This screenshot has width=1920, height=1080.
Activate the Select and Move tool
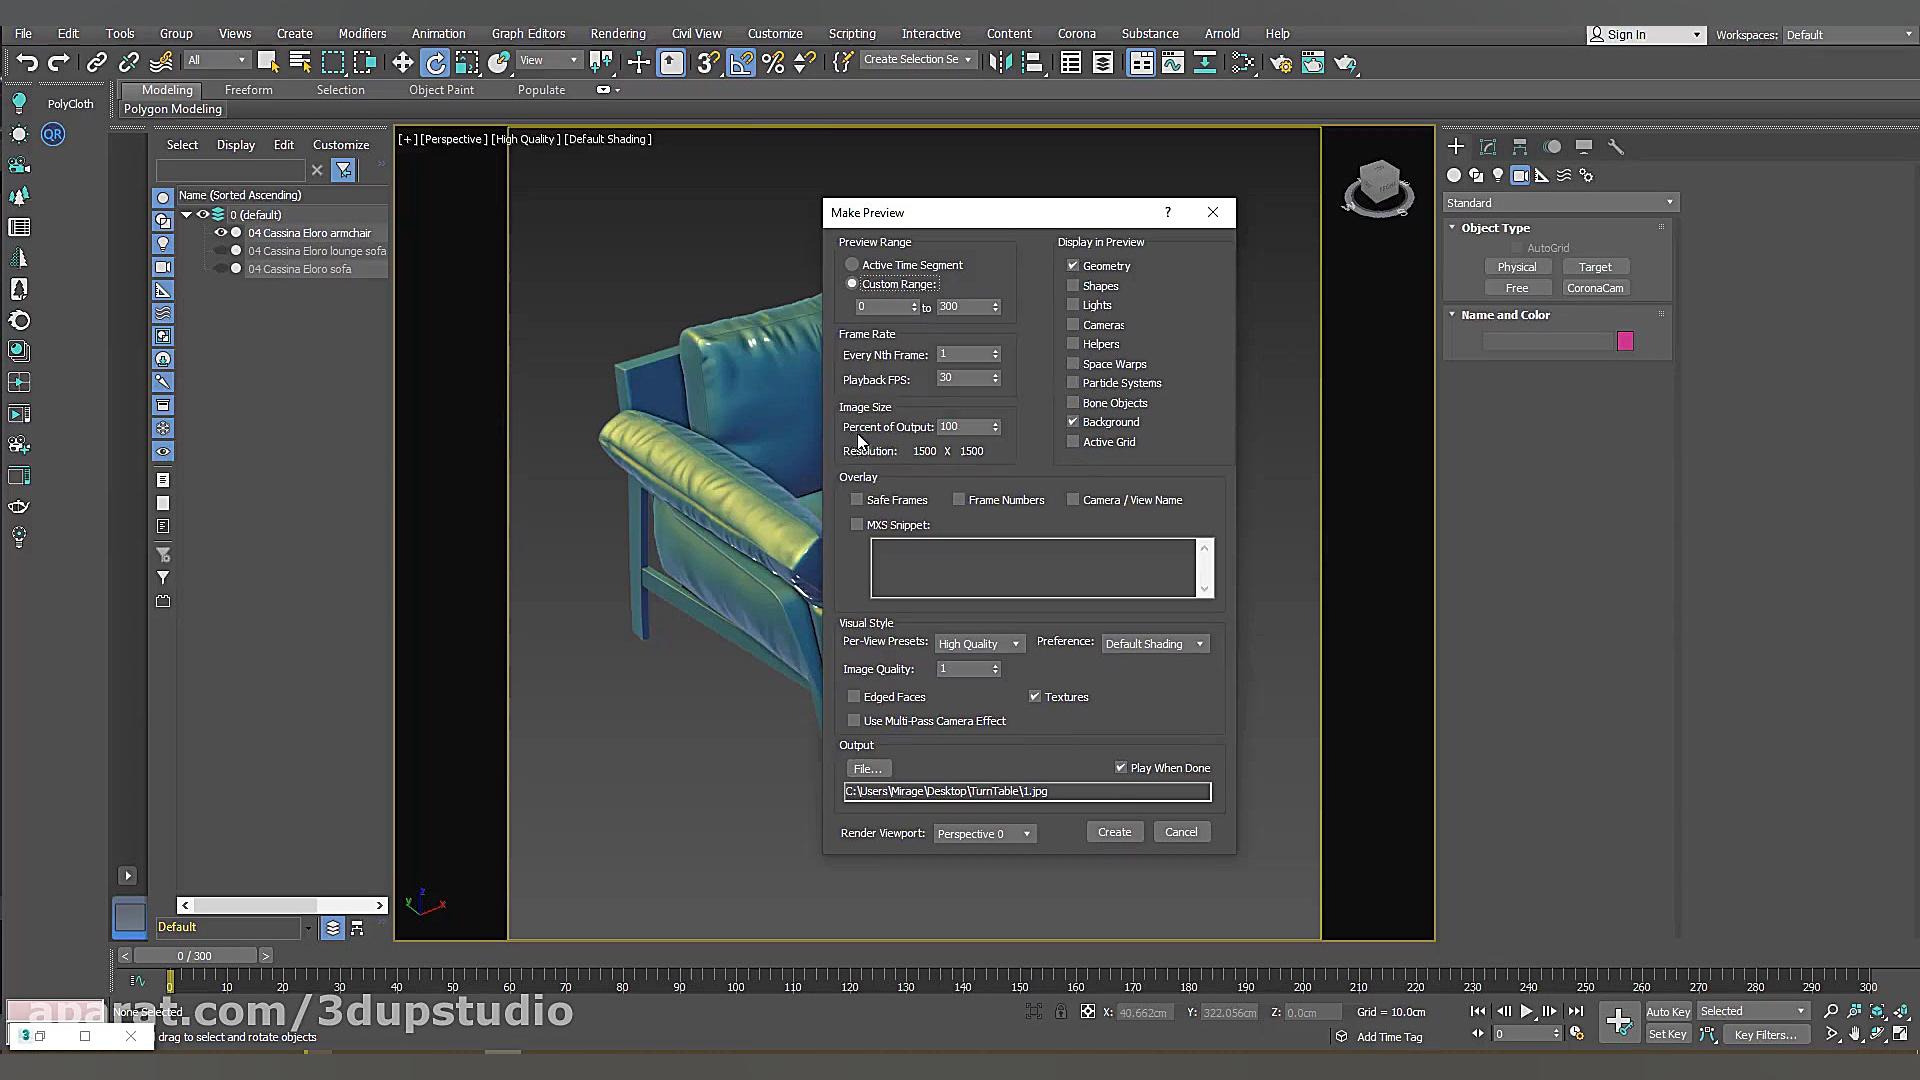pos(403,62)
